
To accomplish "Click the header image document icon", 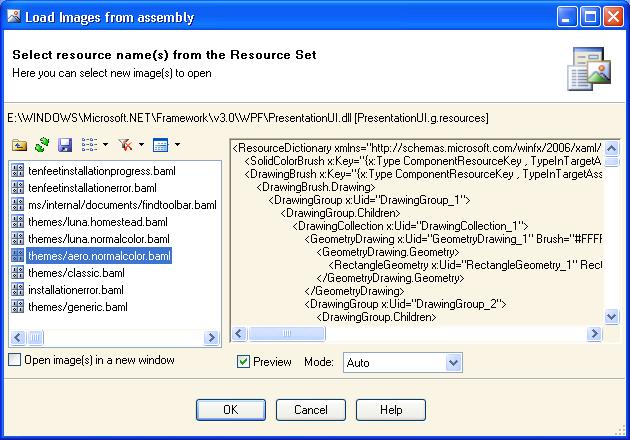I will 589,69.
